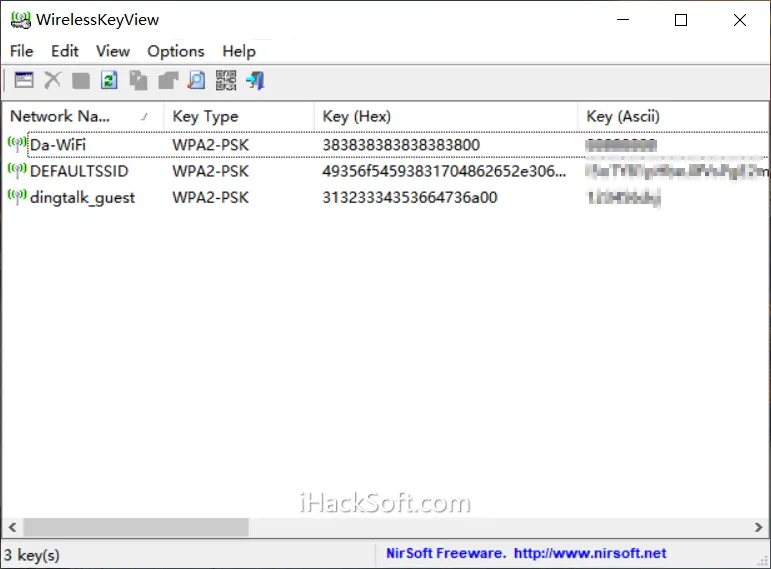The image size is (771, 569).
Task: Sort by the Key (Ascii) column header
Action: [674, 116]
